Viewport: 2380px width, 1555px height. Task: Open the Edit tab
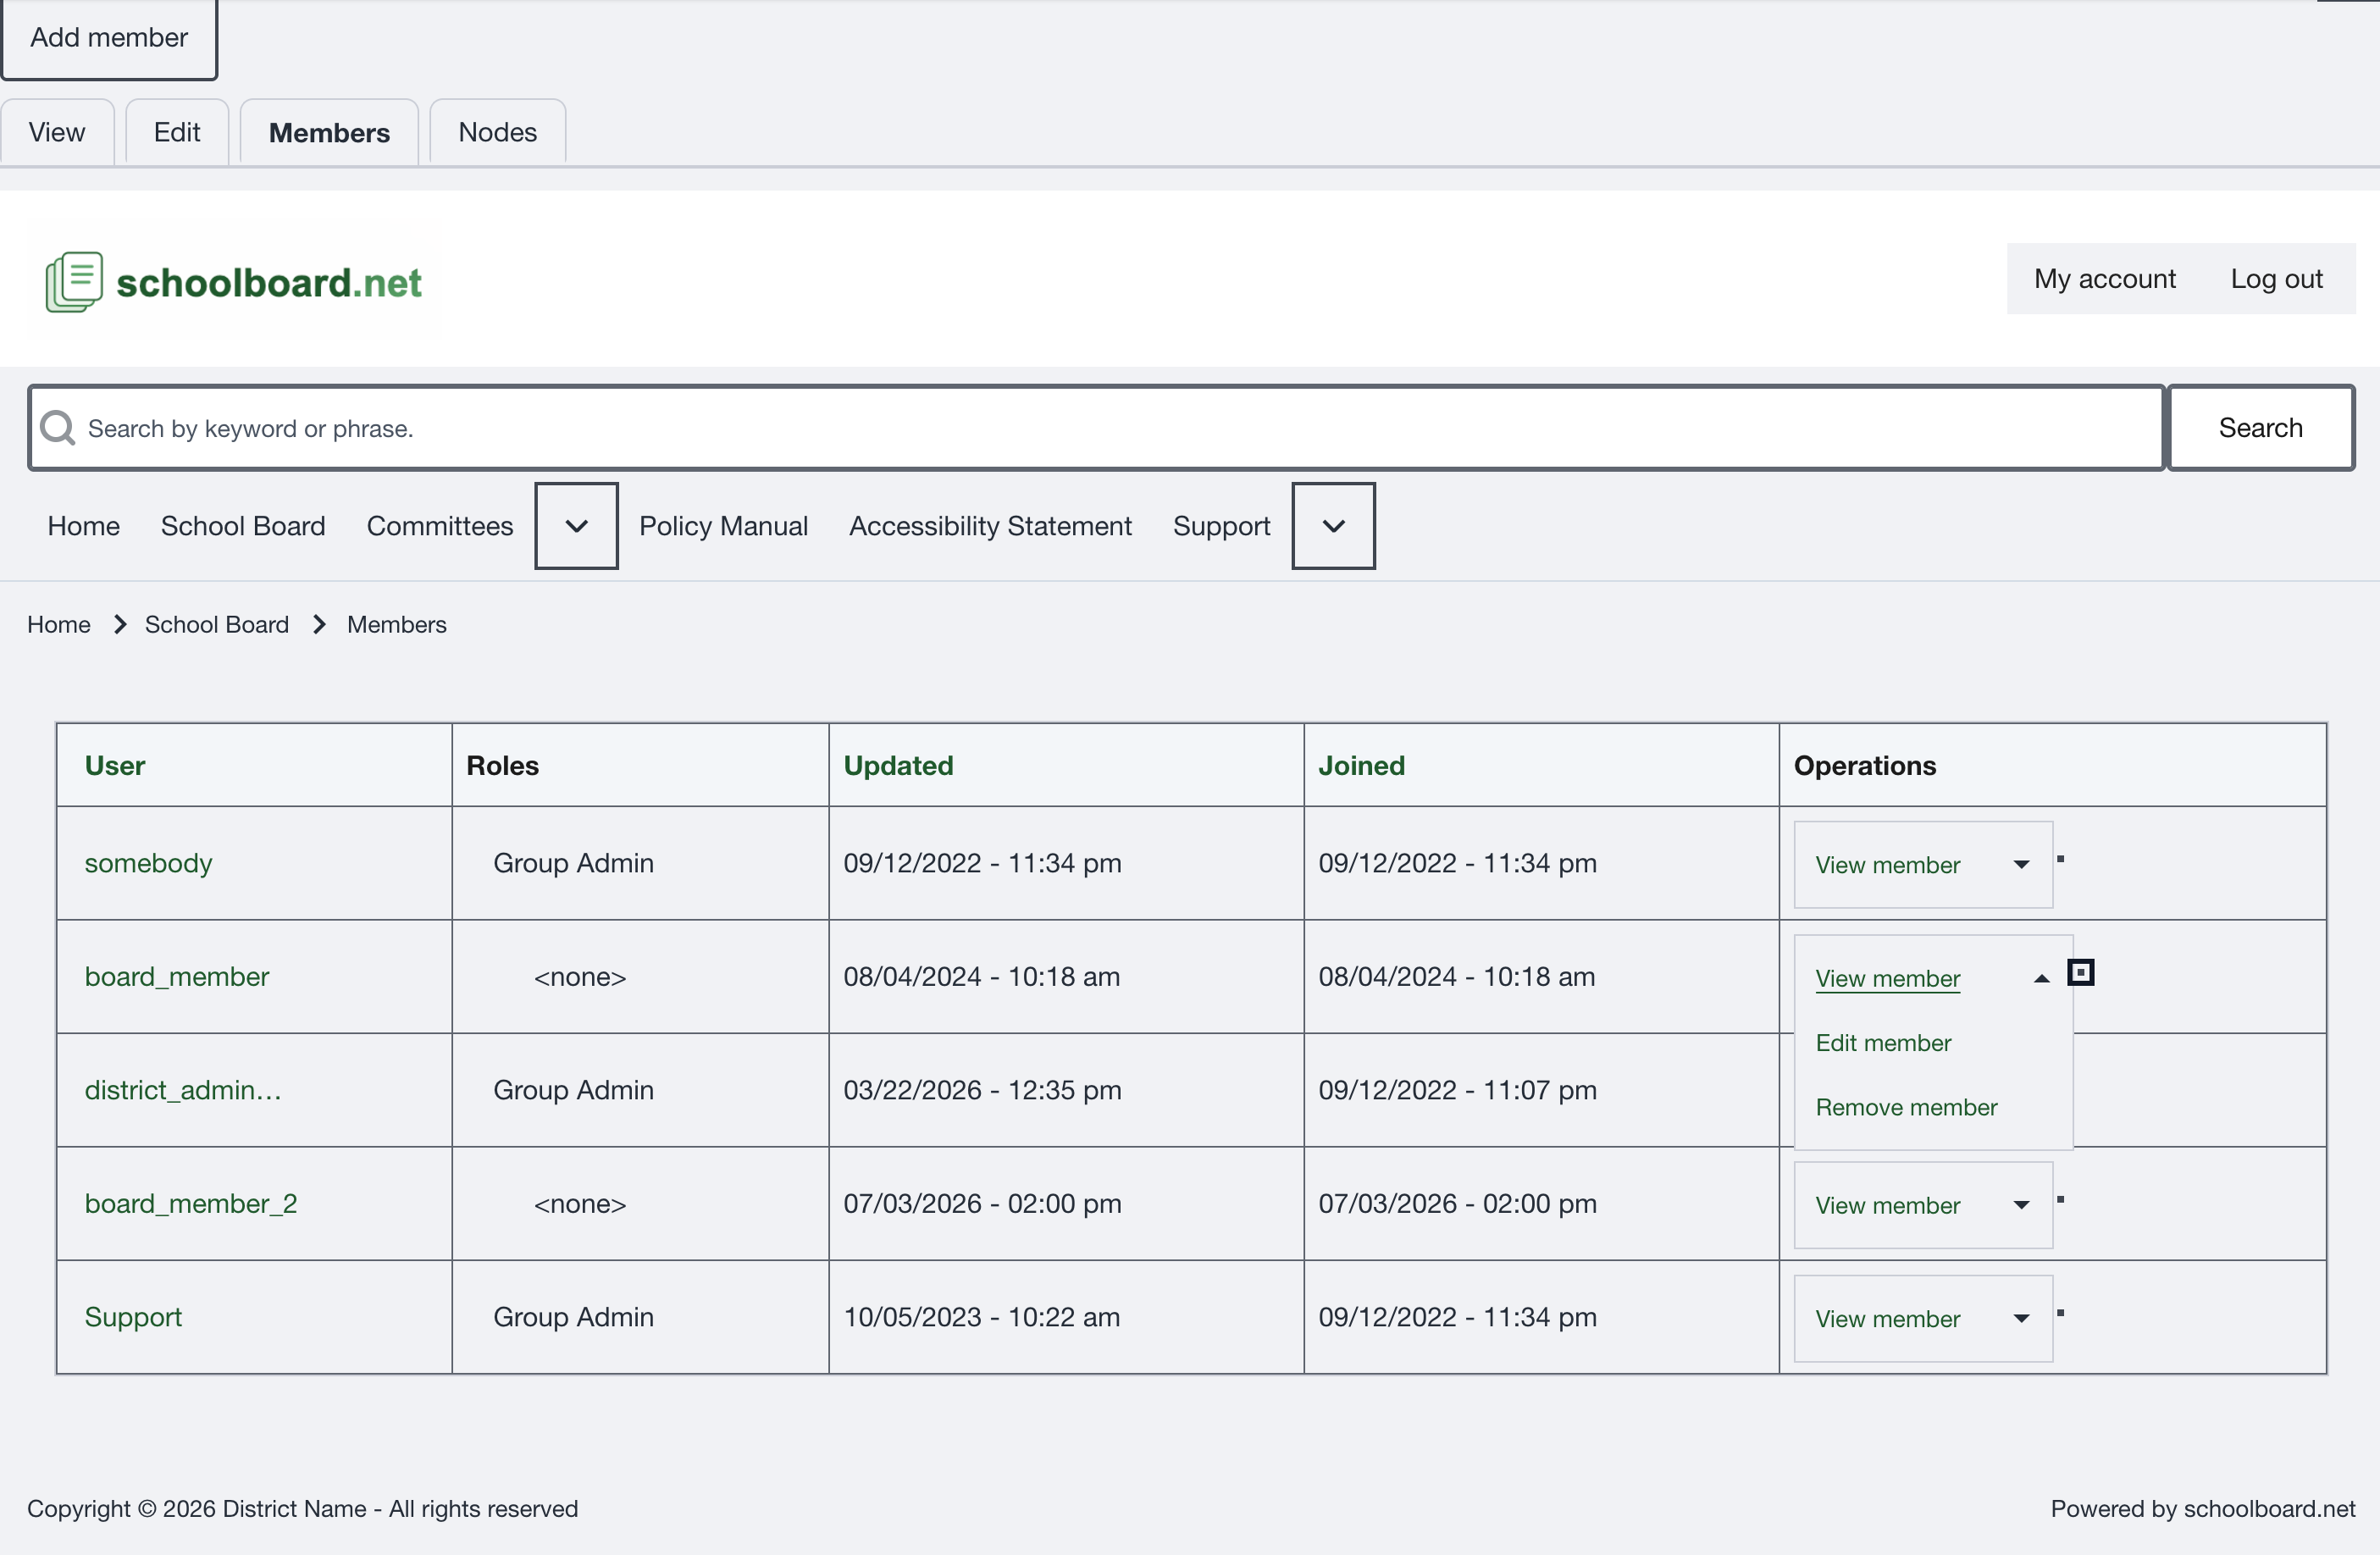click(x=177, y=132)
